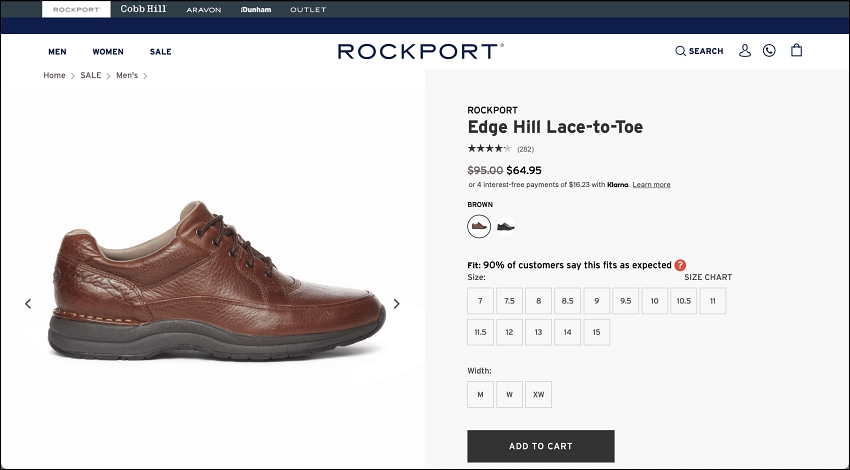Open the search icon
Screen dimensions: 850x470
pyautogui.click(x=680, y=51)
